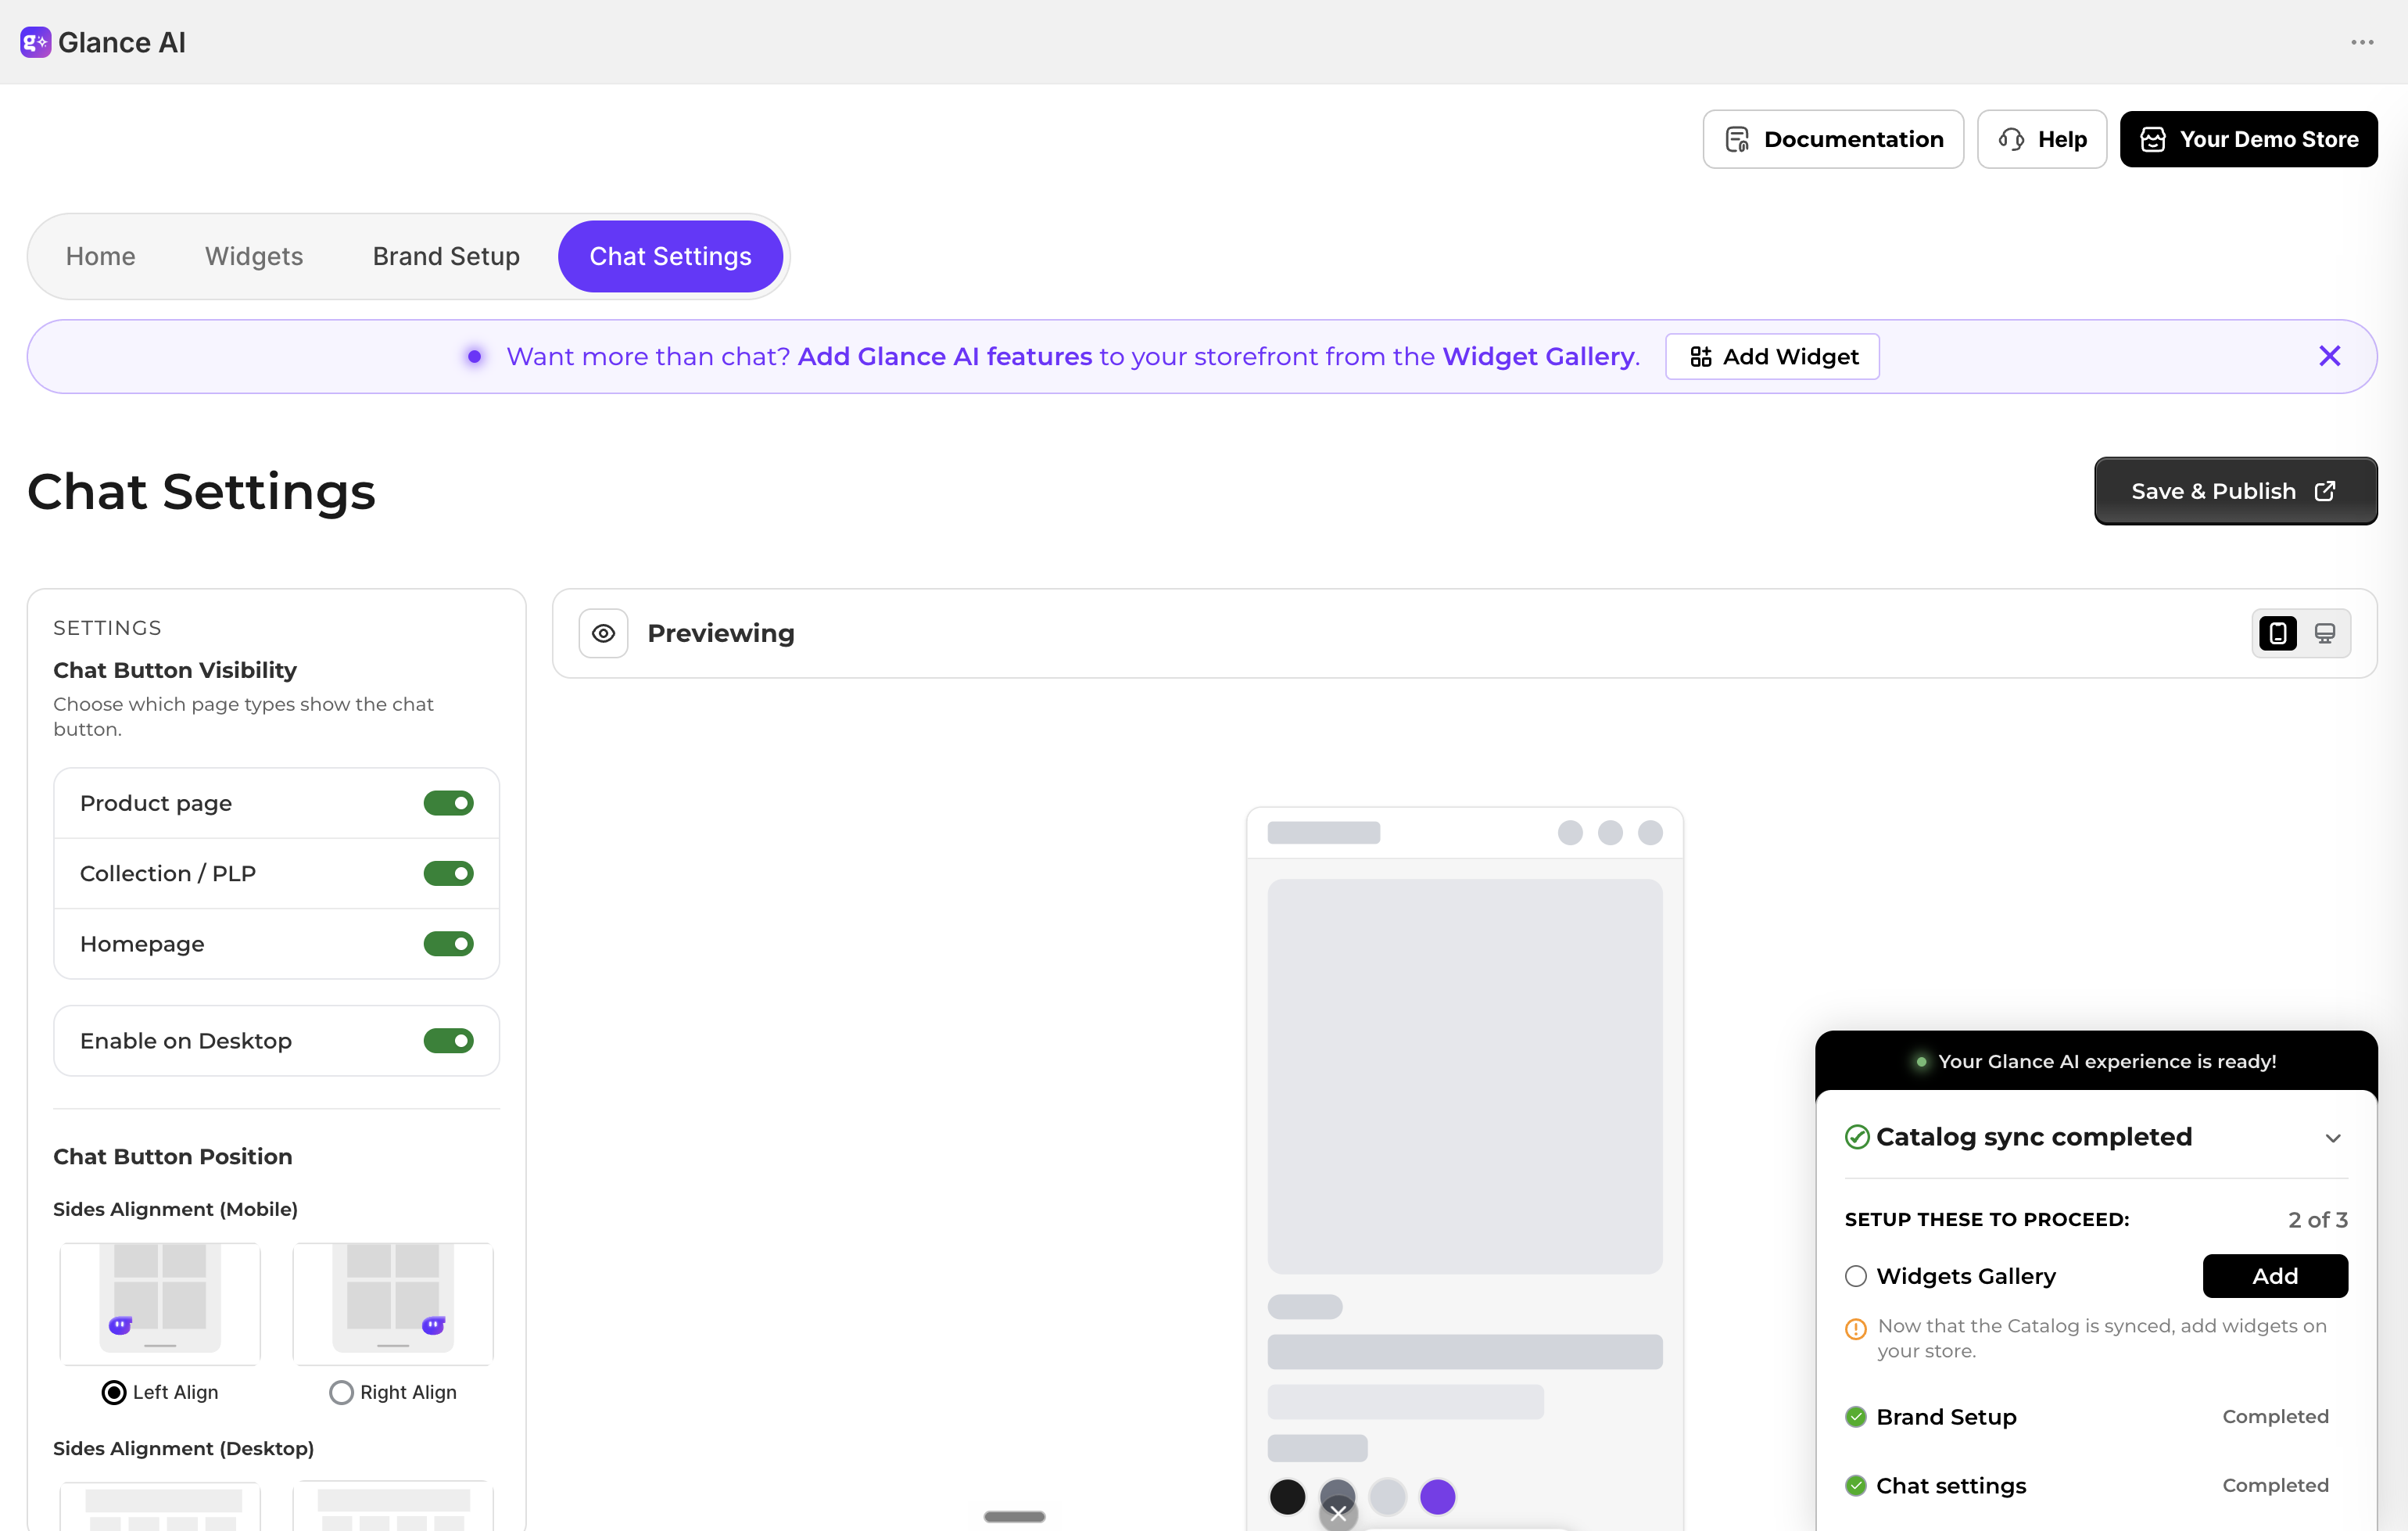Click the right-aligned mobile layout thumbnail
This screenshot has width=2408, height=1531.
click(393, 1303)
